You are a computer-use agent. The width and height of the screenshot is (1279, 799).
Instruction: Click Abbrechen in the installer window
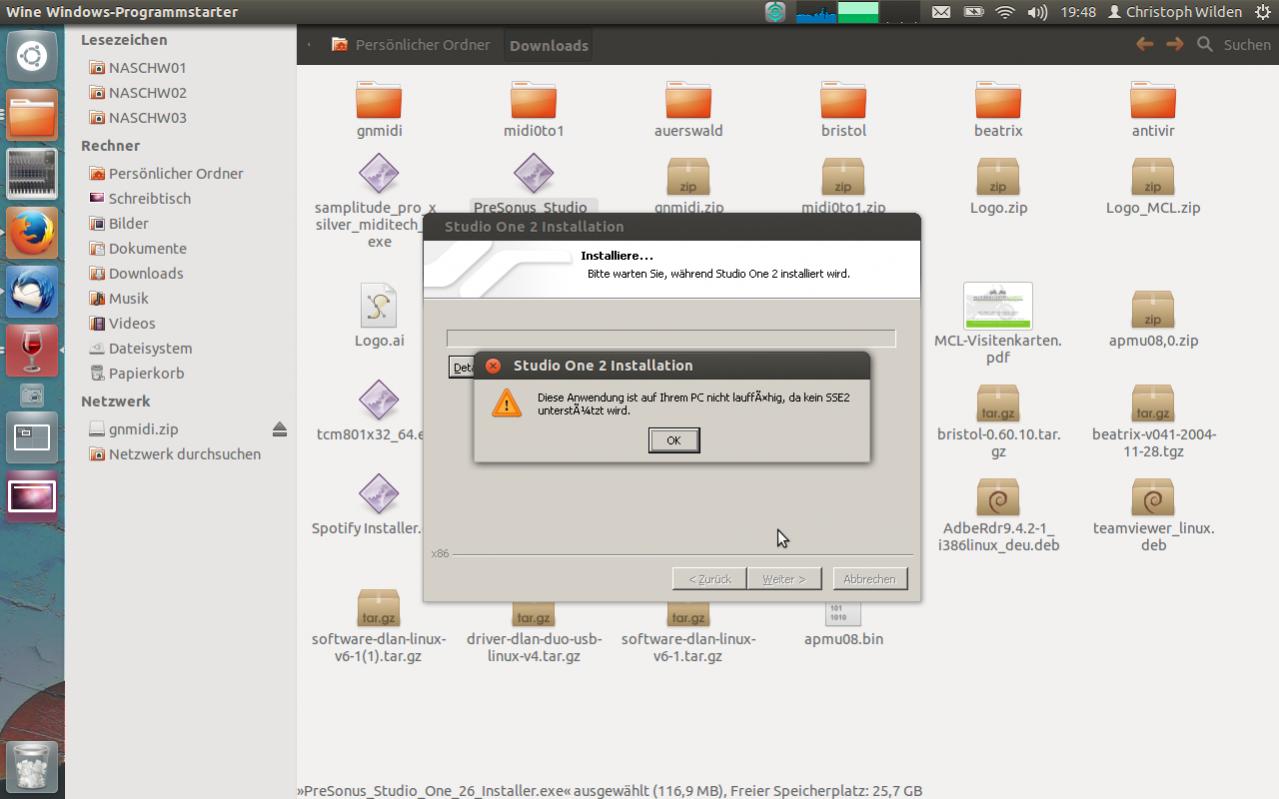click(x=869, y=579)
